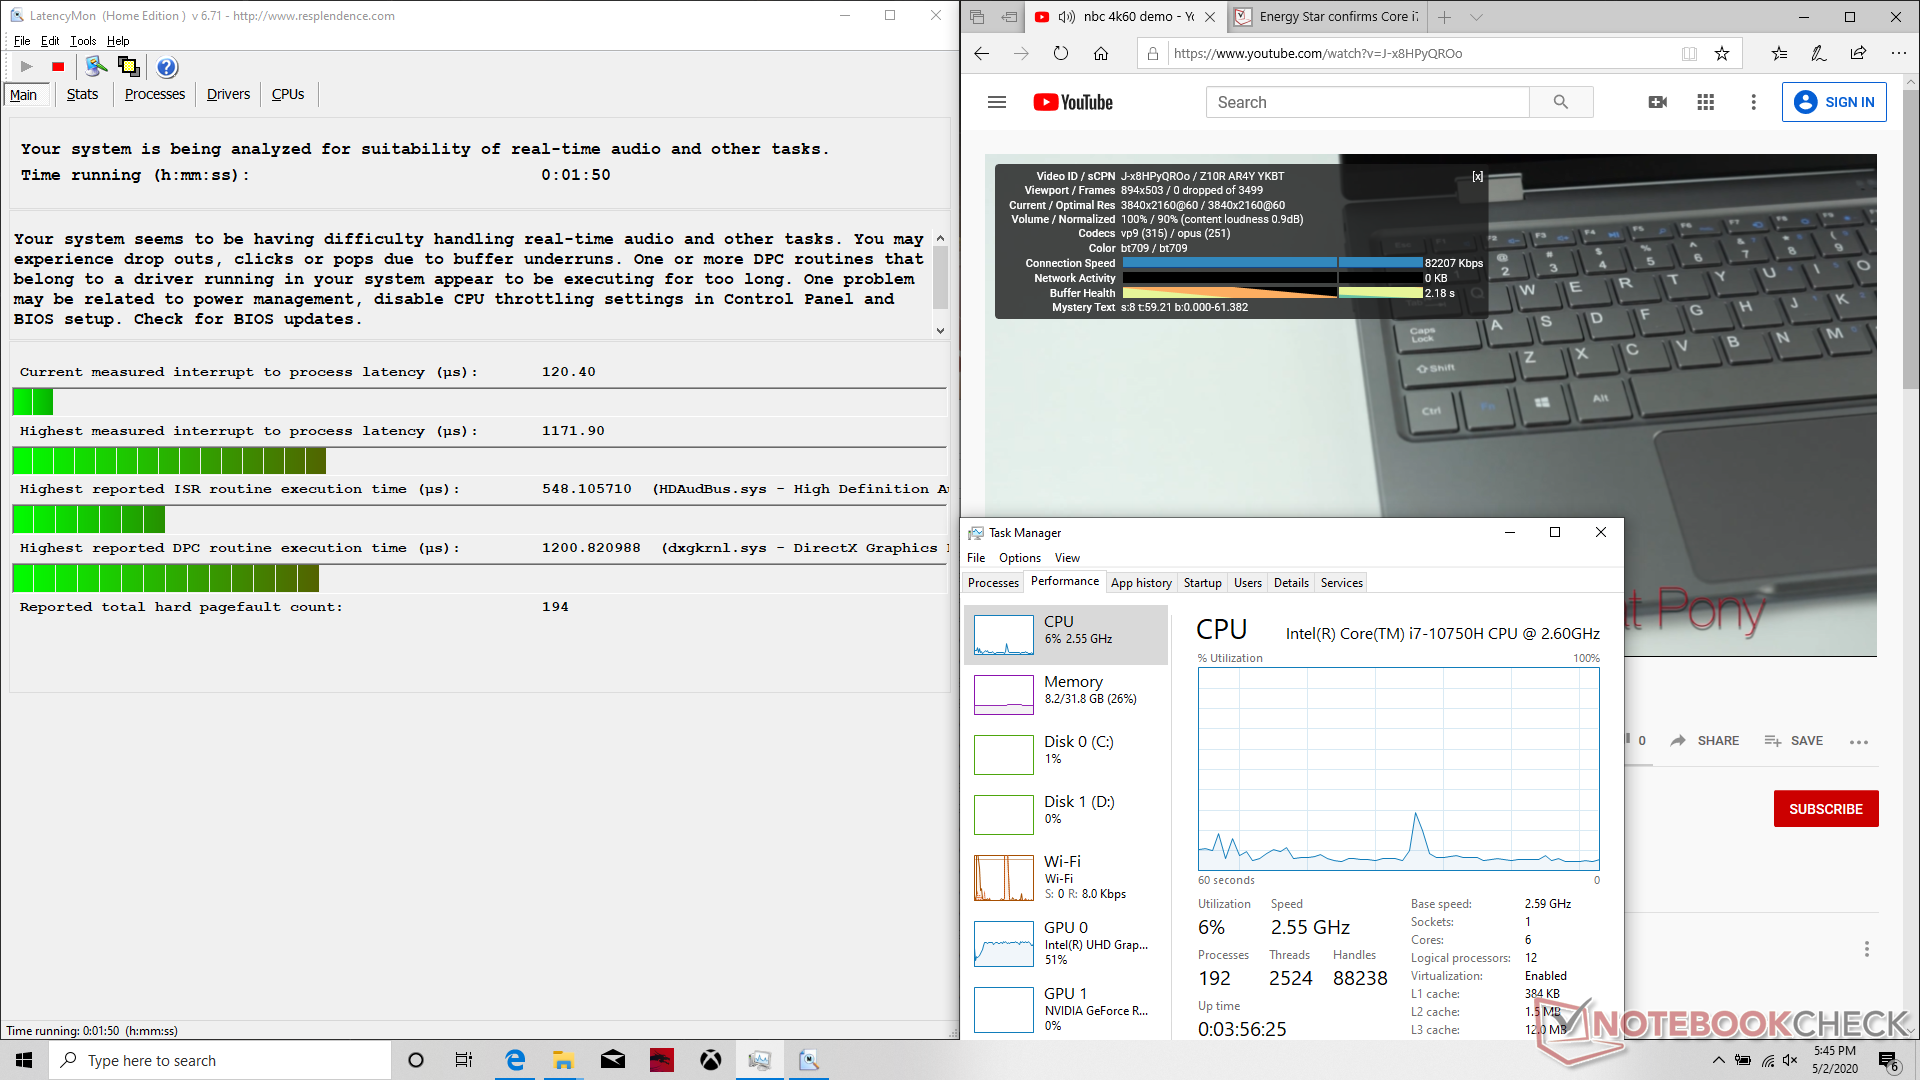The image size is (1920, 1080).
Task: Open YouTube apps grid icon
Action: (1706, 102)
